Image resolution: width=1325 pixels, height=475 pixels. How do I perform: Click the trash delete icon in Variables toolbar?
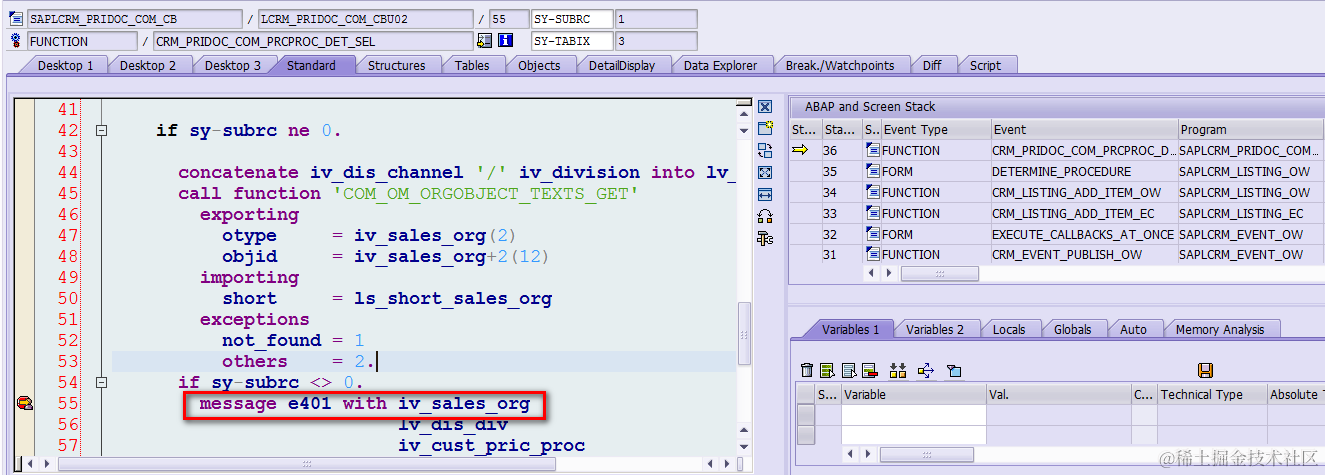pyautogui.click(x=807, y=370)
